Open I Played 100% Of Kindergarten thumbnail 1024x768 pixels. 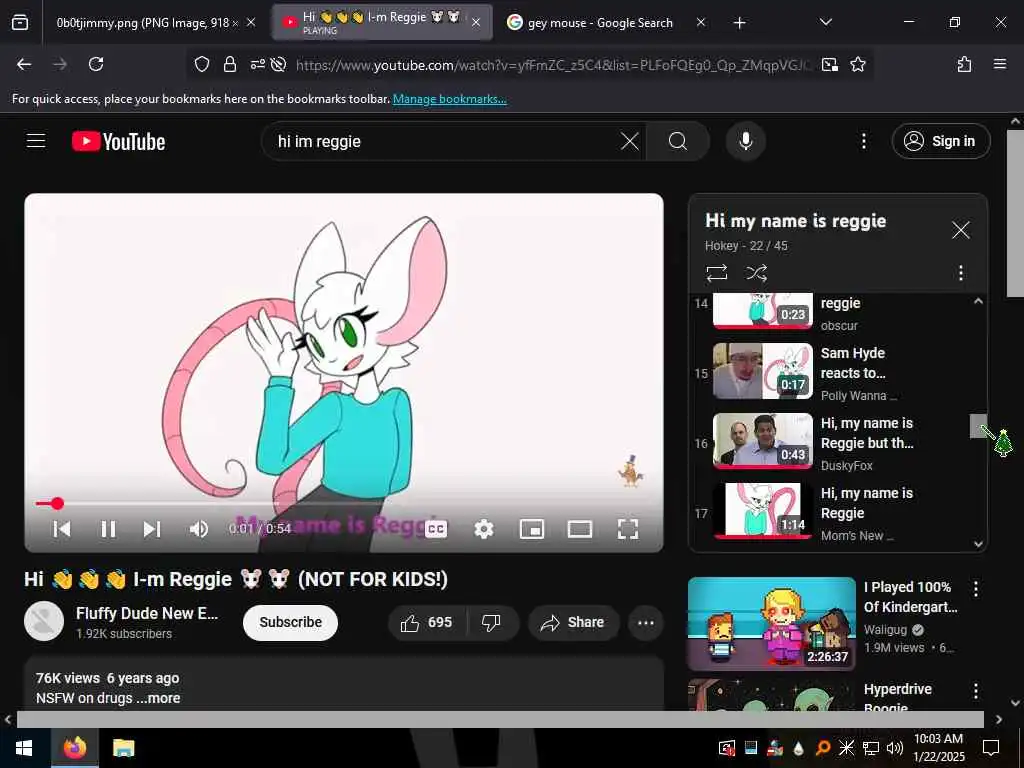click(x=771, y=623)
